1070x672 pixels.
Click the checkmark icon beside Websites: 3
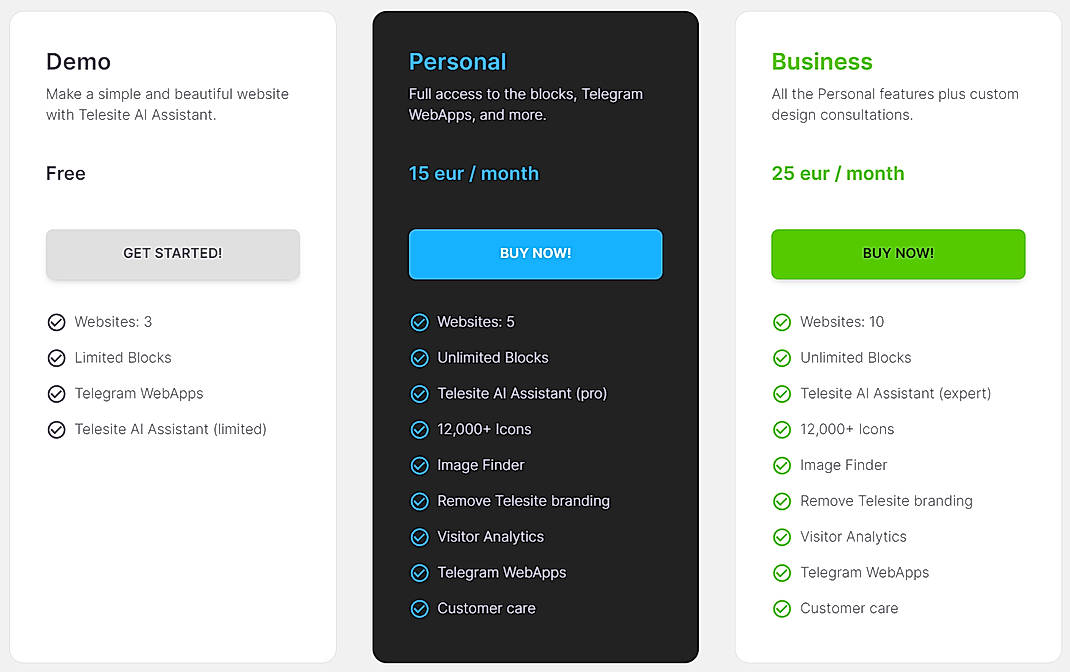[x=57, y=322]
